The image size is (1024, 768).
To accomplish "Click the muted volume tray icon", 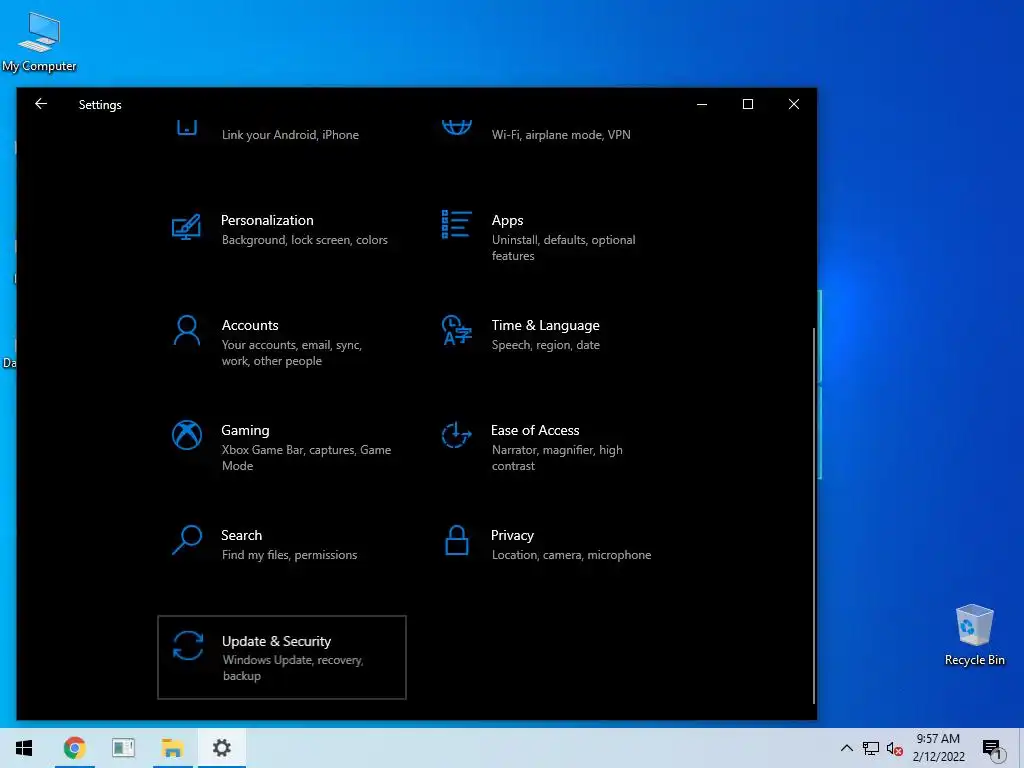I will (x=895, y=748).
